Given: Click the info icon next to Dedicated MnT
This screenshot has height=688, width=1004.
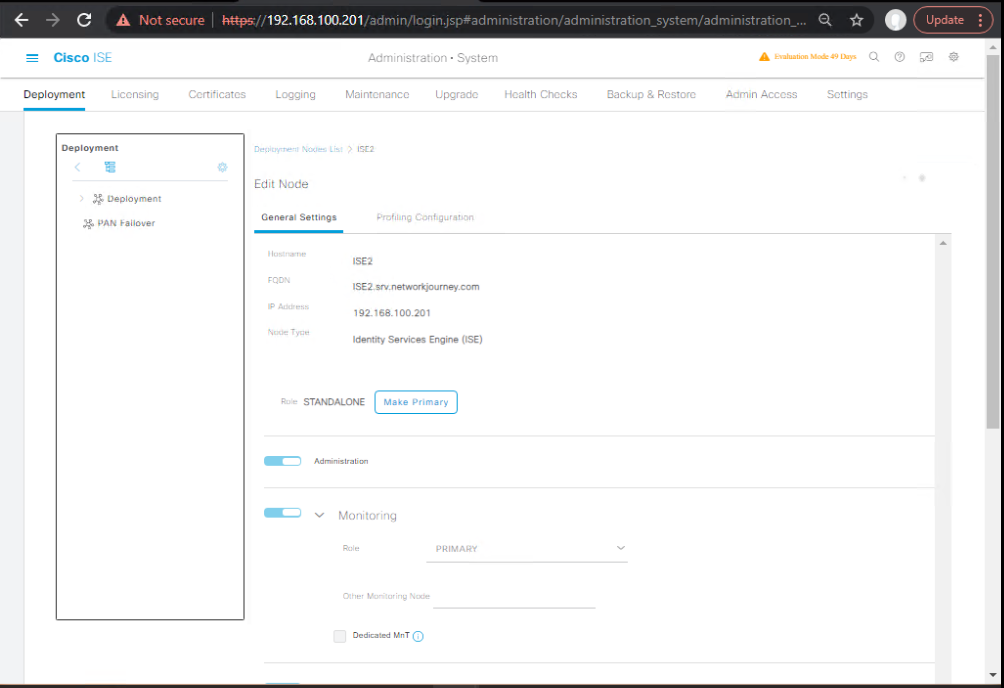Looking at the screenshot, I should coord(418,636).
